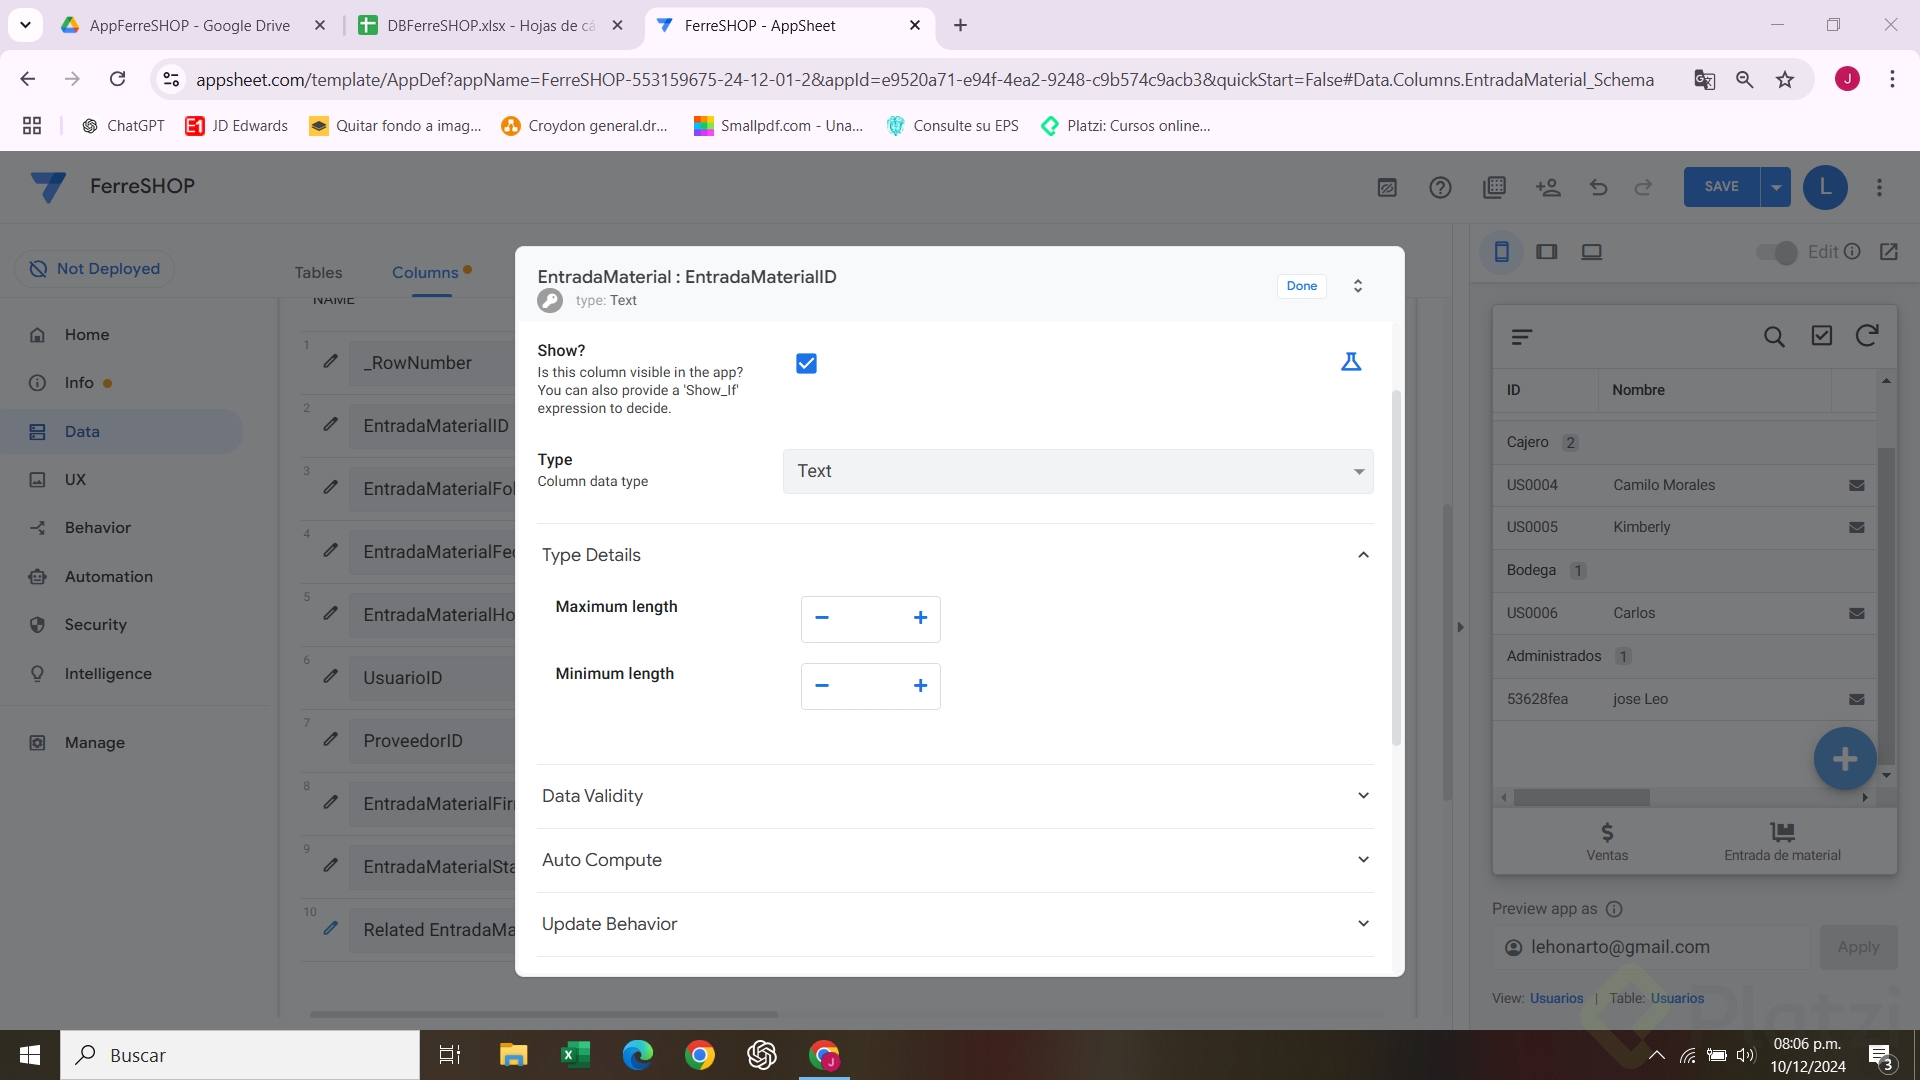Open Automation in the left sidebar
Viewport: 1920px width, 1080px height.
(108, 576)
